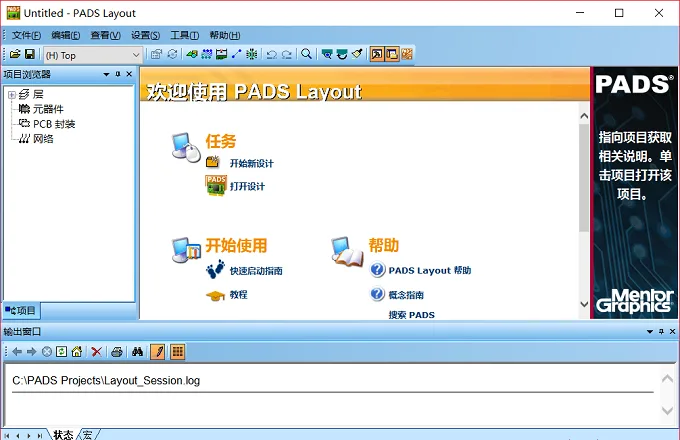Open the 编辑(E) menu
Viewport: 680px width, 440px height.
click(65, 35)
